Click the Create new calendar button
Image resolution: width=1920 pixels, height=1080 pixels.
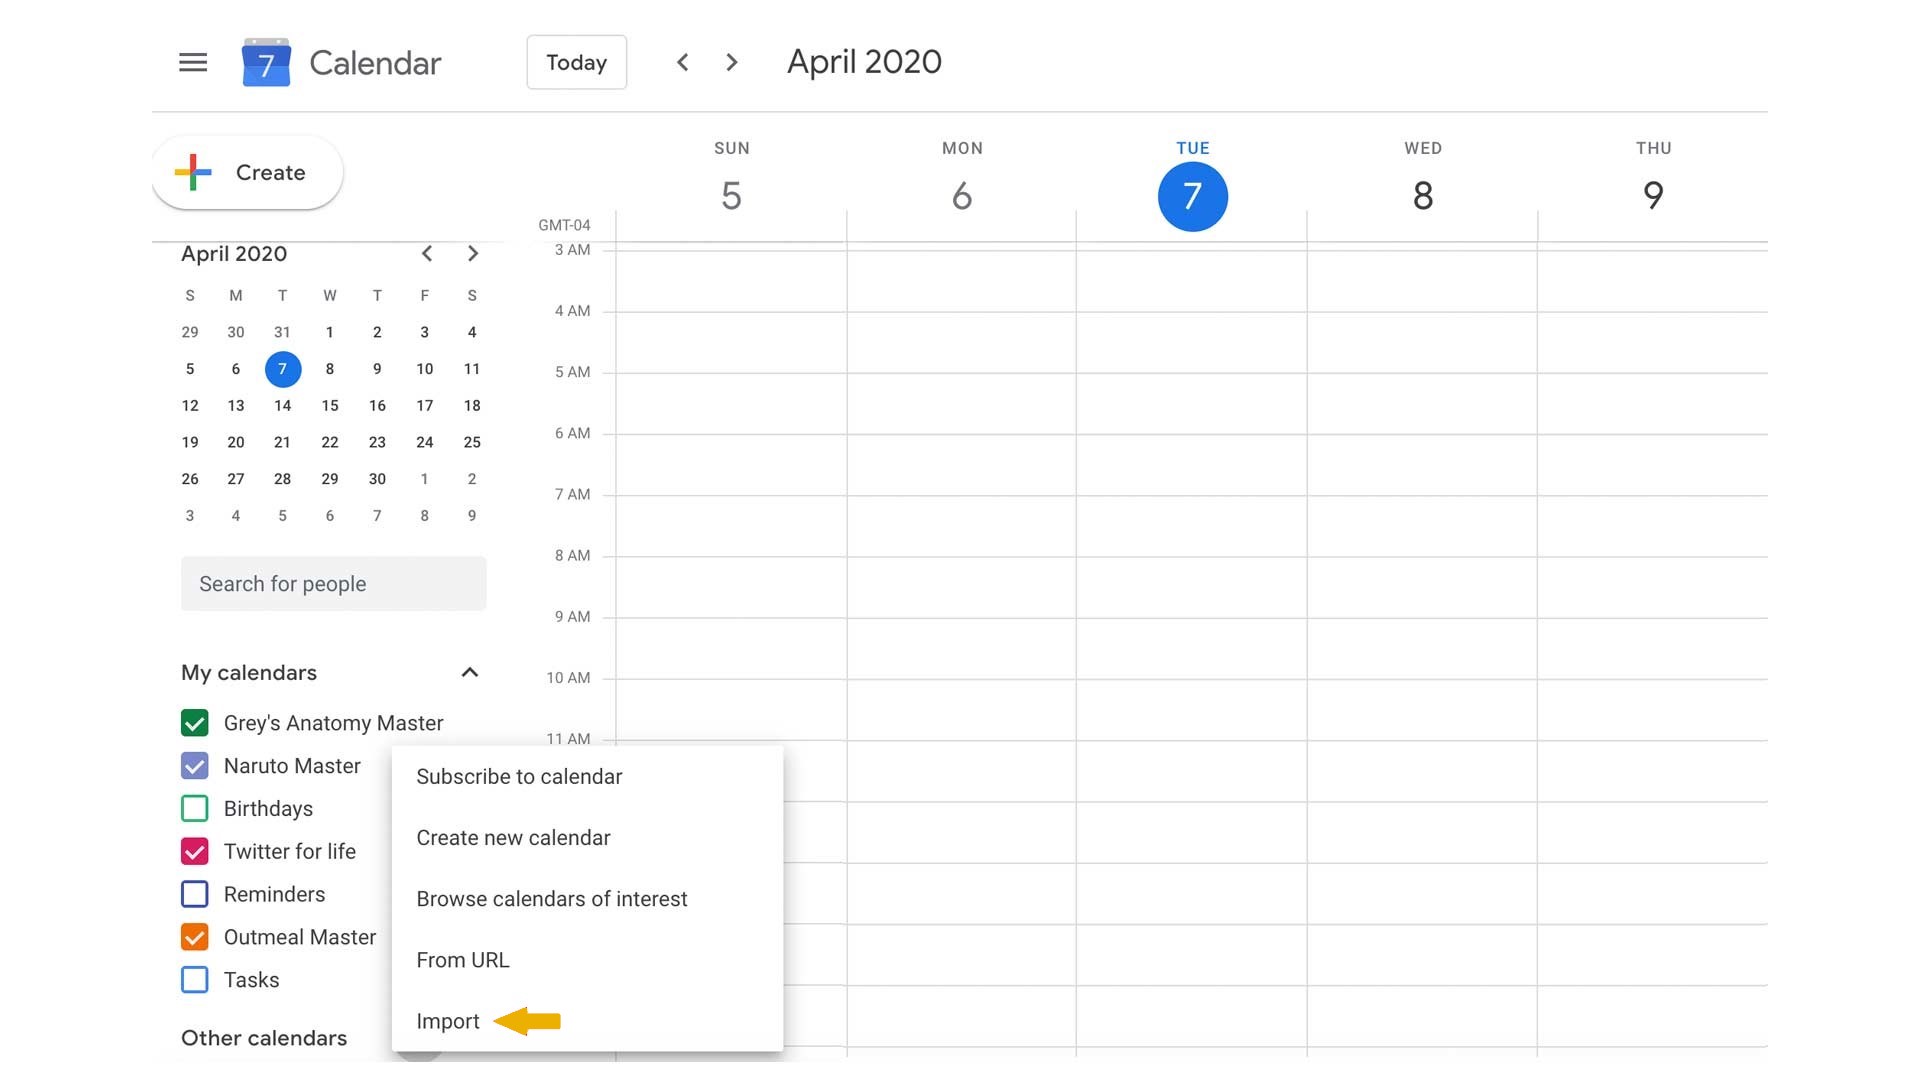[x=513, y=837]
